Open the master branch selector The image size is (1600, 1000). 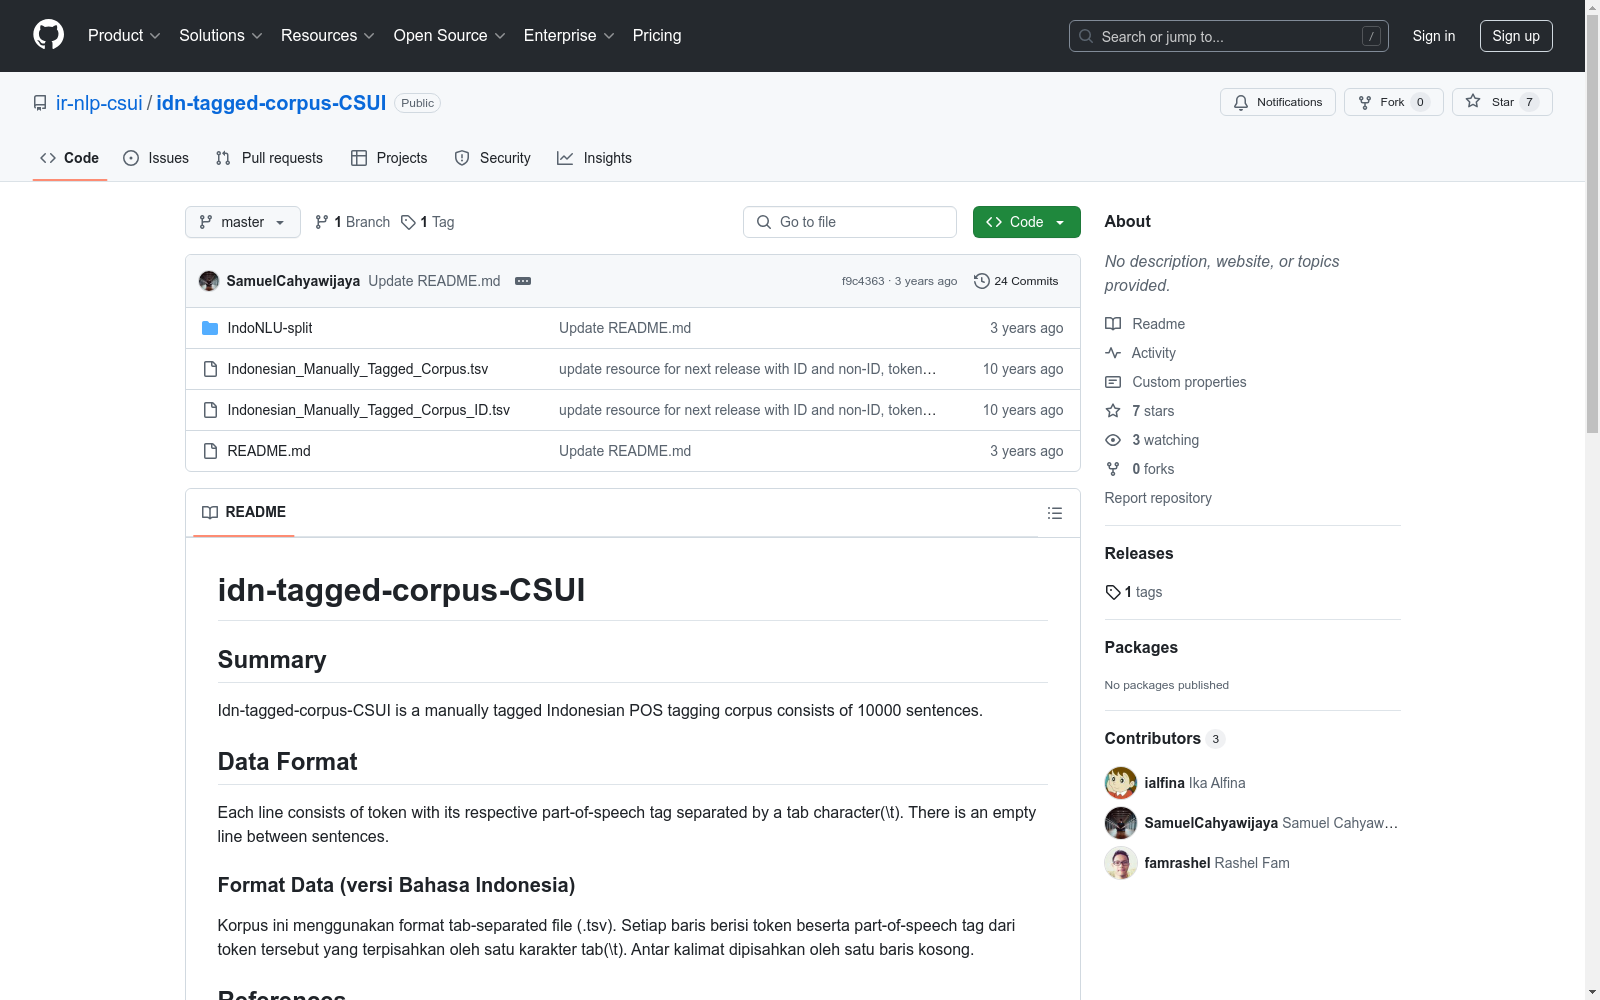click(243, 222)
